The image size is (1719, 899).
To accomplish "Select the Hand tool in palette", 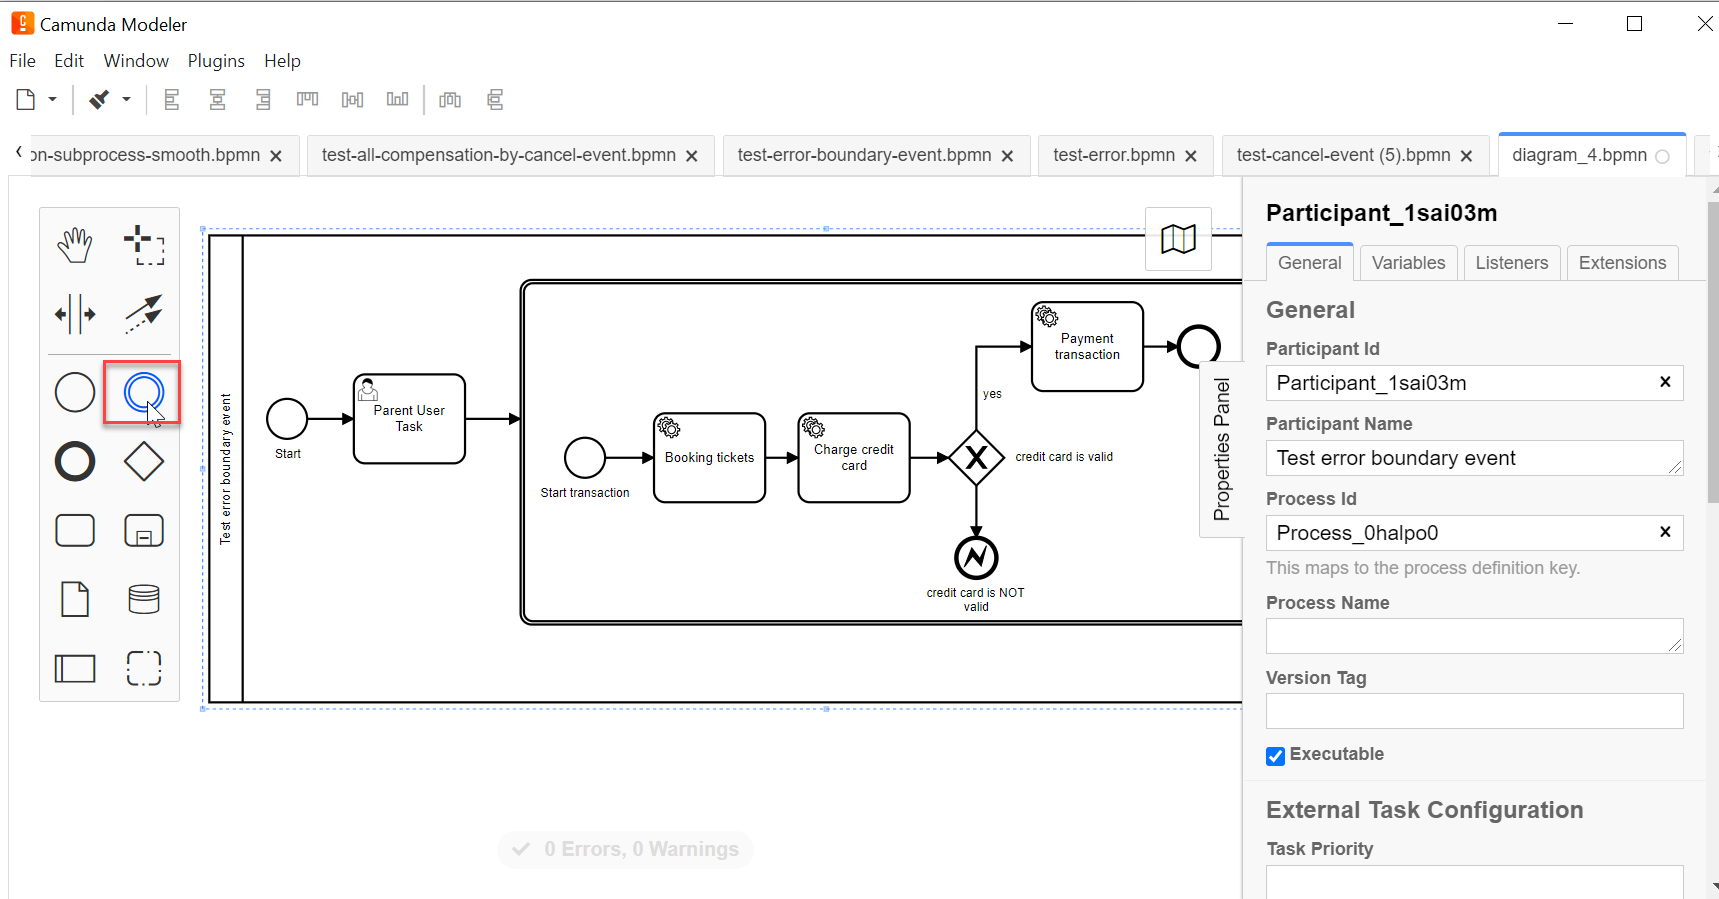I will (75, 244).
